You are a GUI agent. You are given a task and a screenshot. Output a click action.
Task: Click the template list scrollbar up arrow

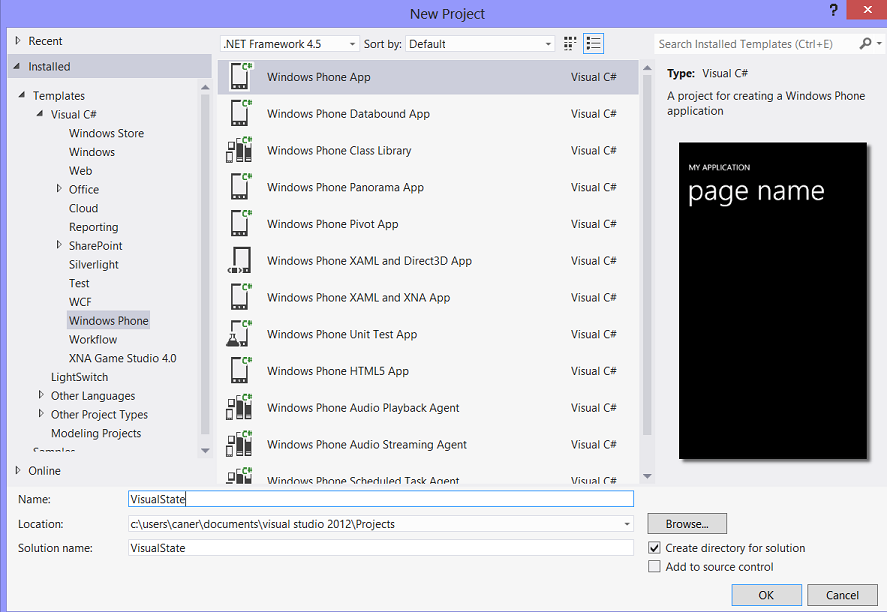(648, 68)
